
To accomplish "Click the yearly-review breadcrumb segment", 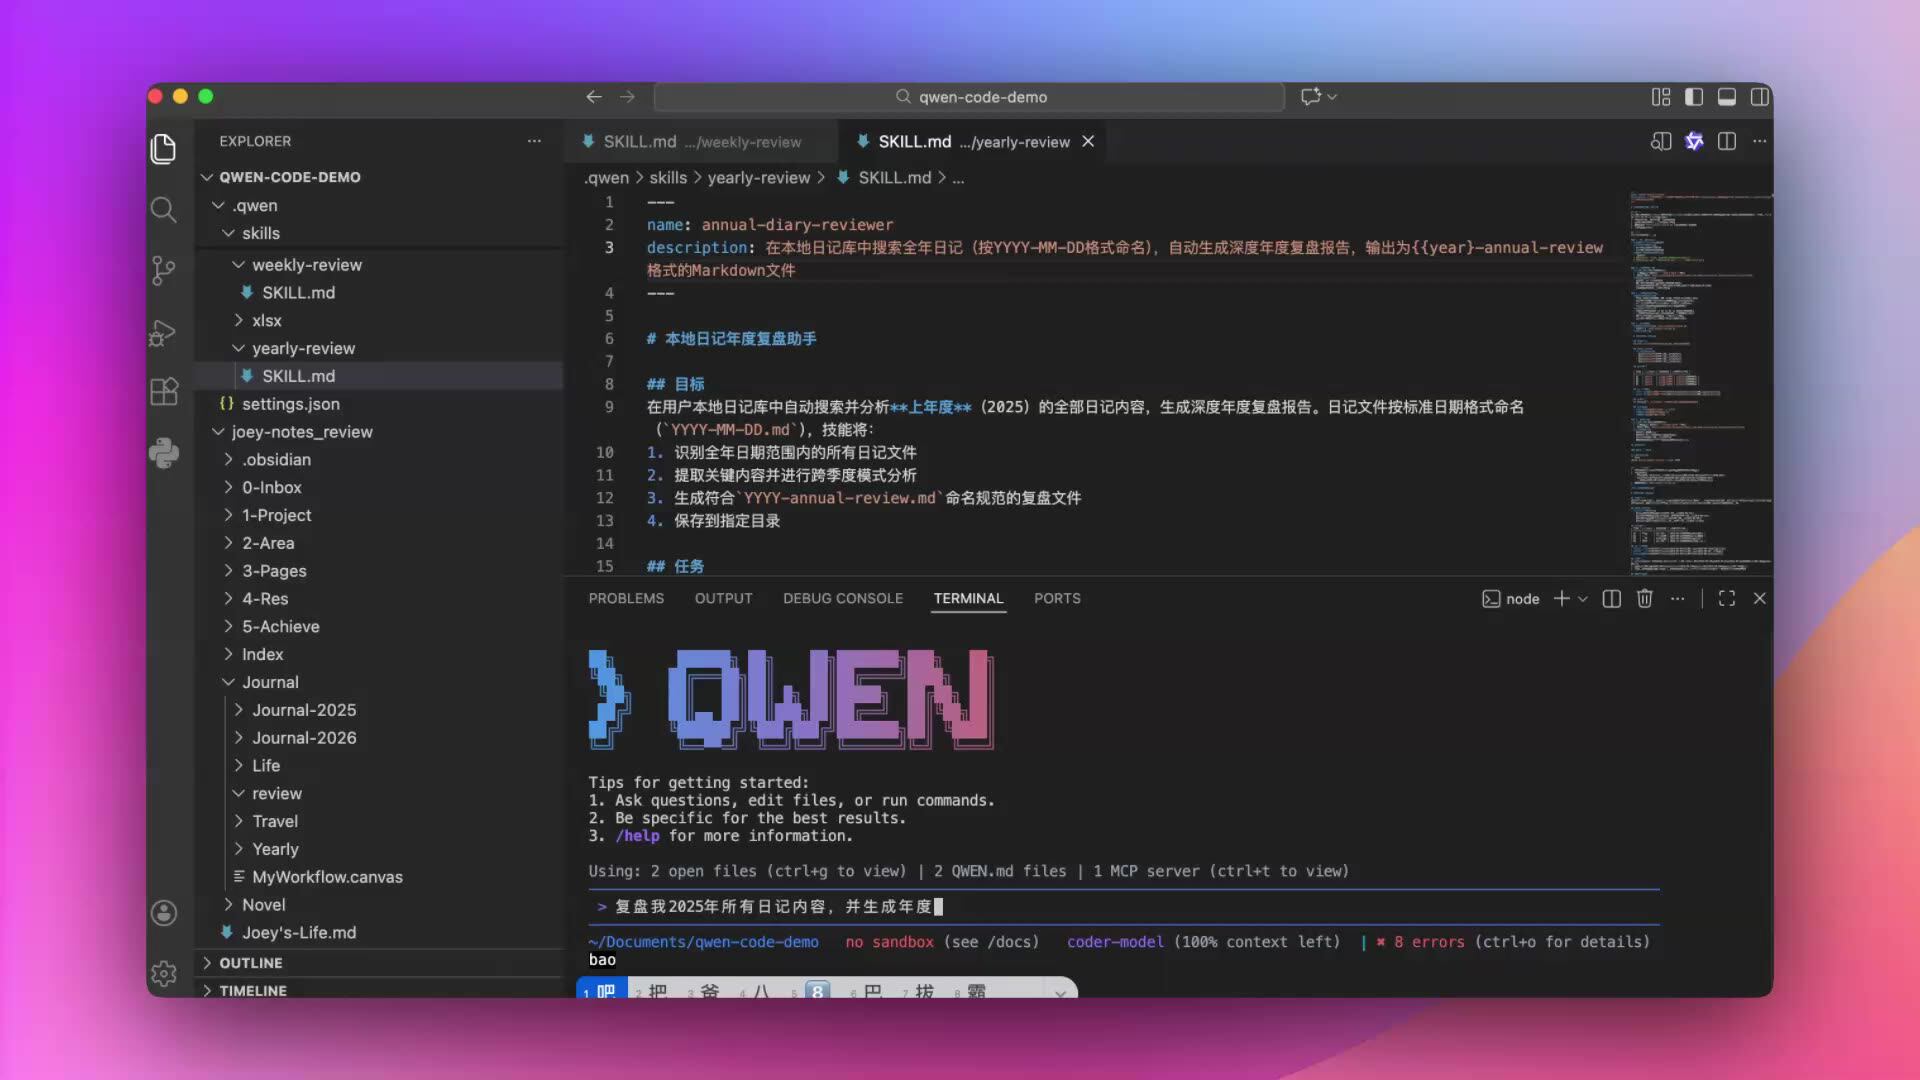I will coord(758,177).
